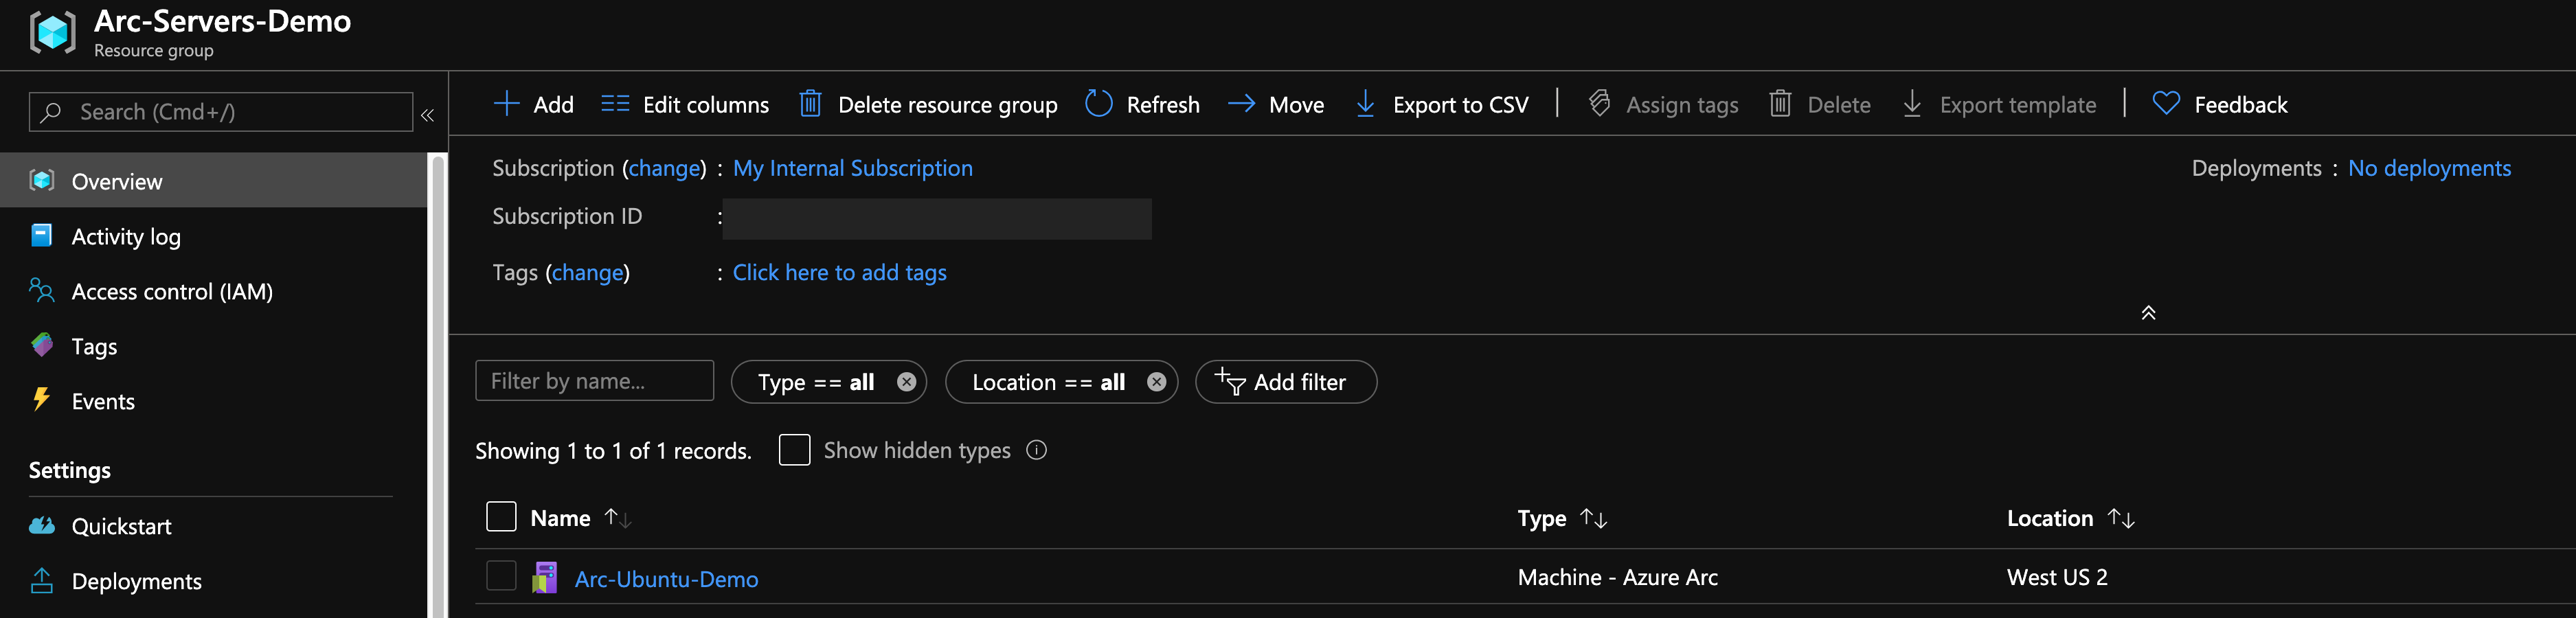The image size is (2576, 618).
Task: Click the Tags sidebar tag icon
Action: pos(42,345)
